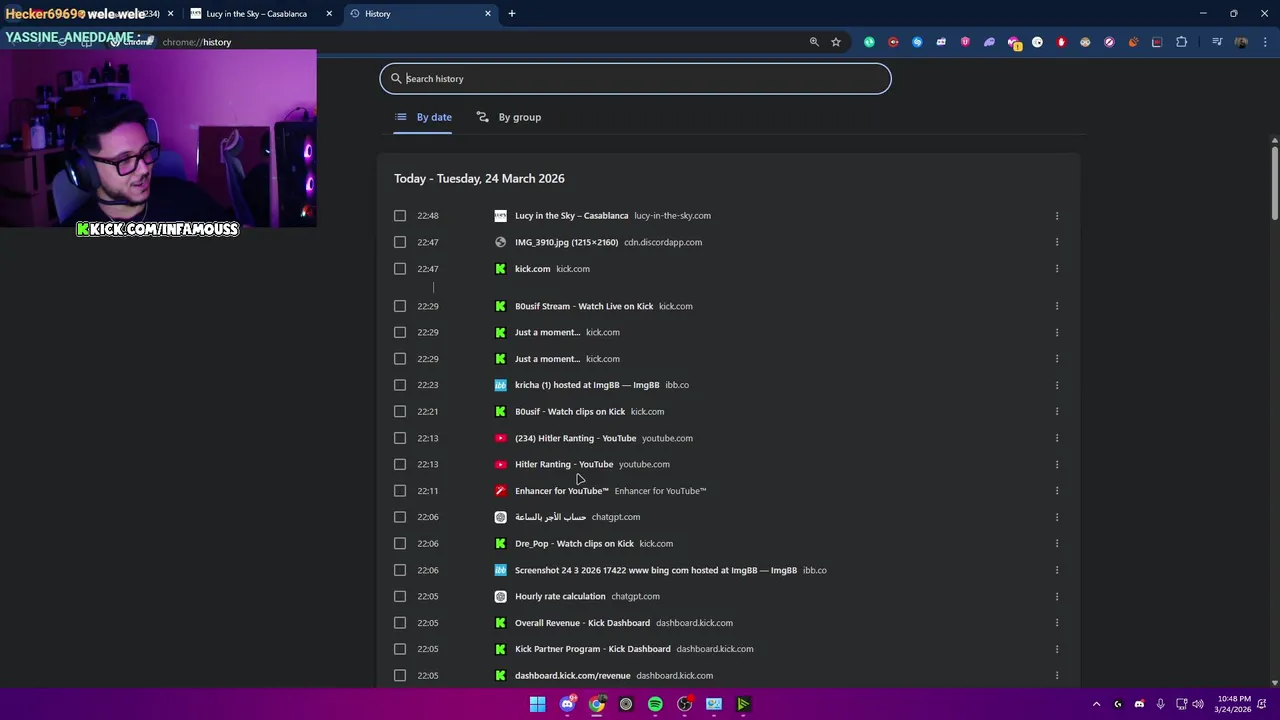
Task: Open Spotify from the taskbar
Action: click(655, 704)
